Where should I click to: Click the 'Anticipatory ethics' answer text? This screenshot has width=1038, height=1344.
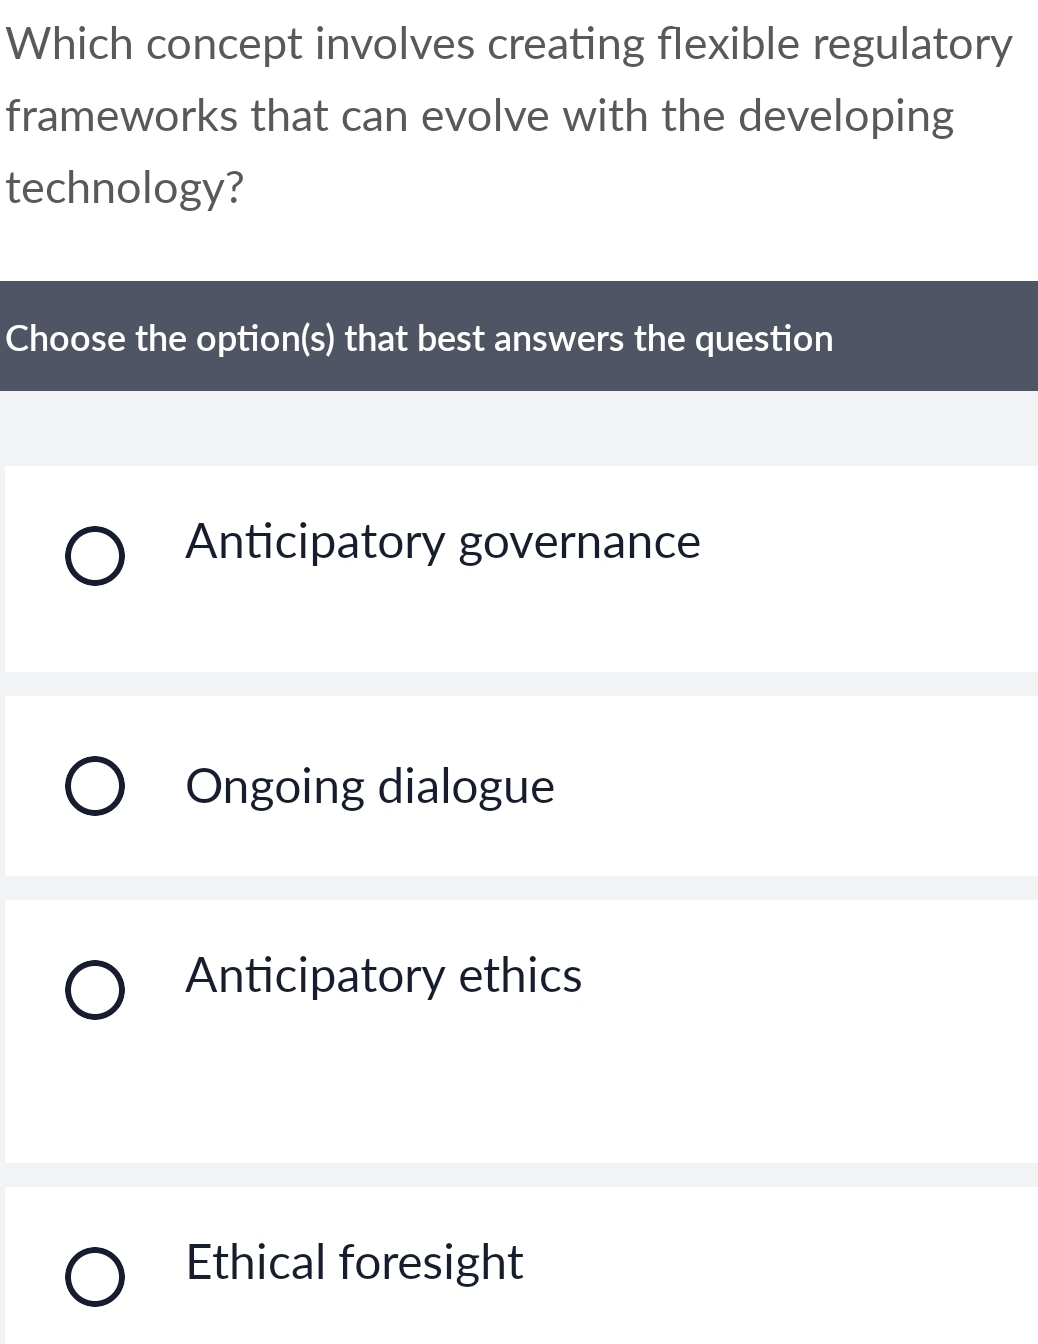pyautogui.click(x=384, y=976)
